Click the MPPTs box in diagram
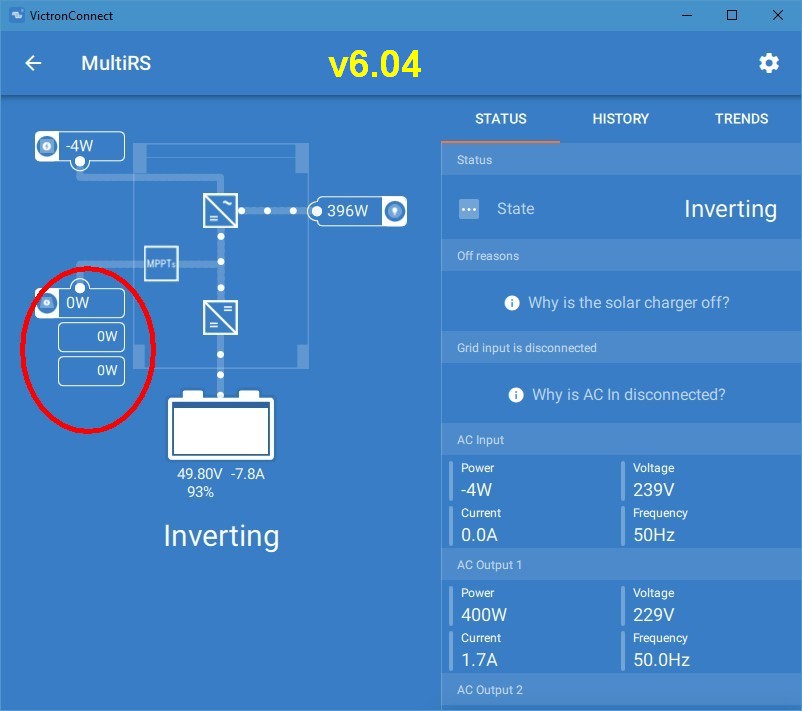The height and width of the screenshot is (711, 802). (161, 263)
